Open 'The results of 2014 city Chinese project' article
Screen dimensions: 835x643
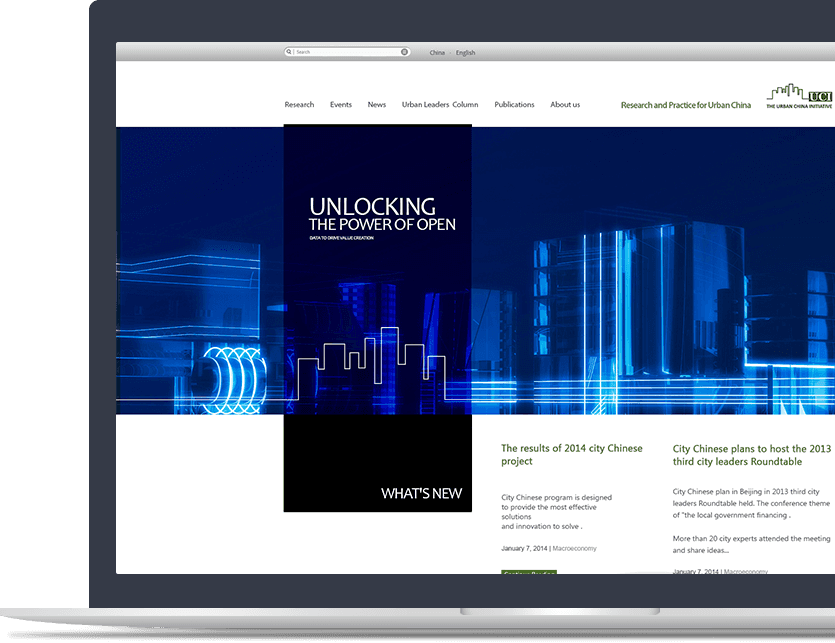[x=571, y=455]
